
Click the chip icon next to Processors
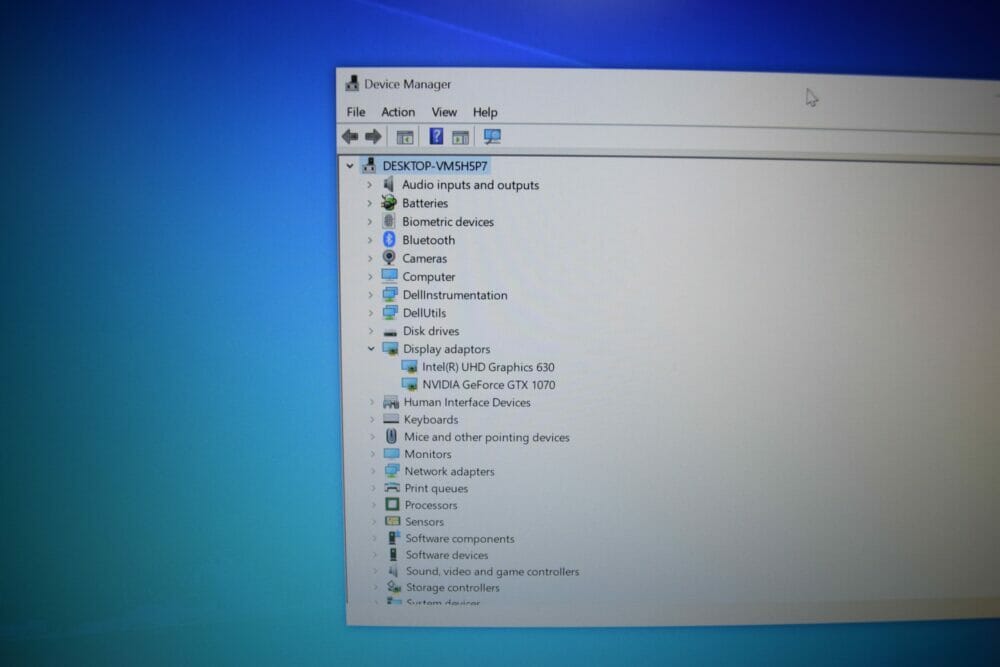pyautogui.click(x=392, y=504)
